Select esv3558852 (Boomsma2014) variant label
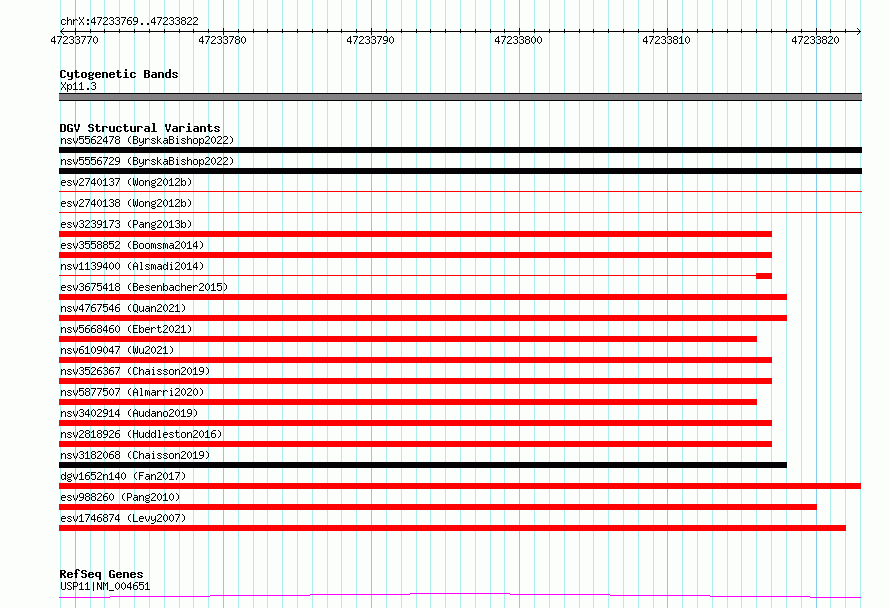890x608 pixels. point(132,245)
